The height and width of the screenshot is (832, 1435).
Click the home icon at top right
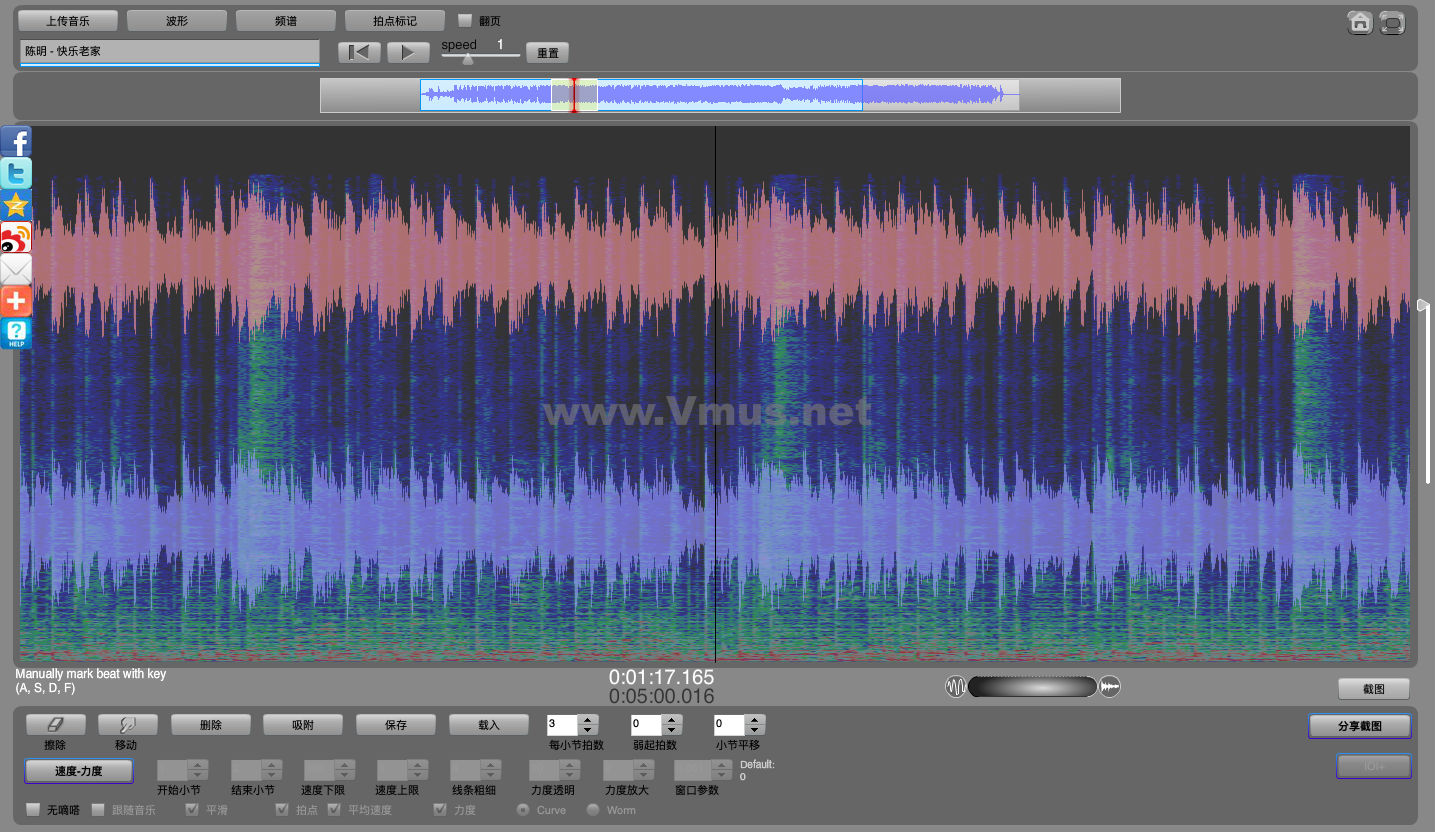1360,22
